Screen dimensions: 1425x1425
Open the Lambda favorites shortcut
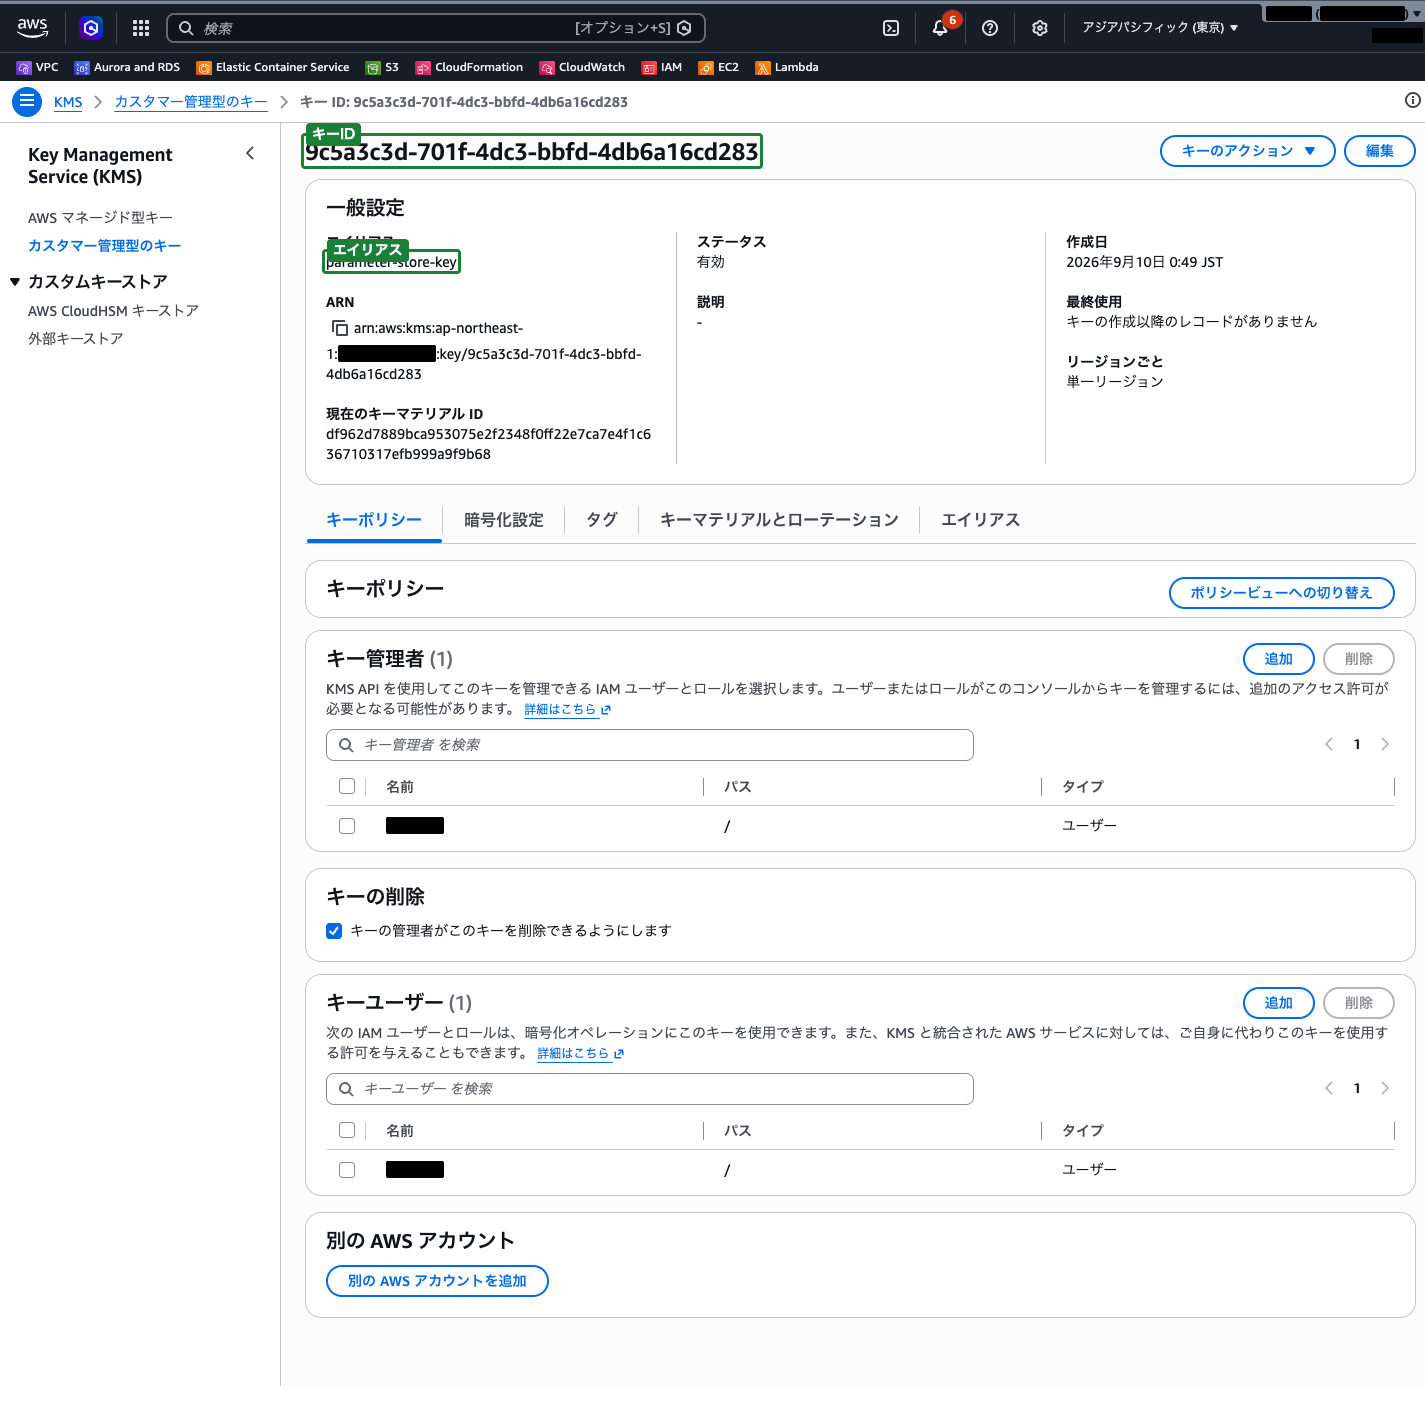(x=787, y=67)
